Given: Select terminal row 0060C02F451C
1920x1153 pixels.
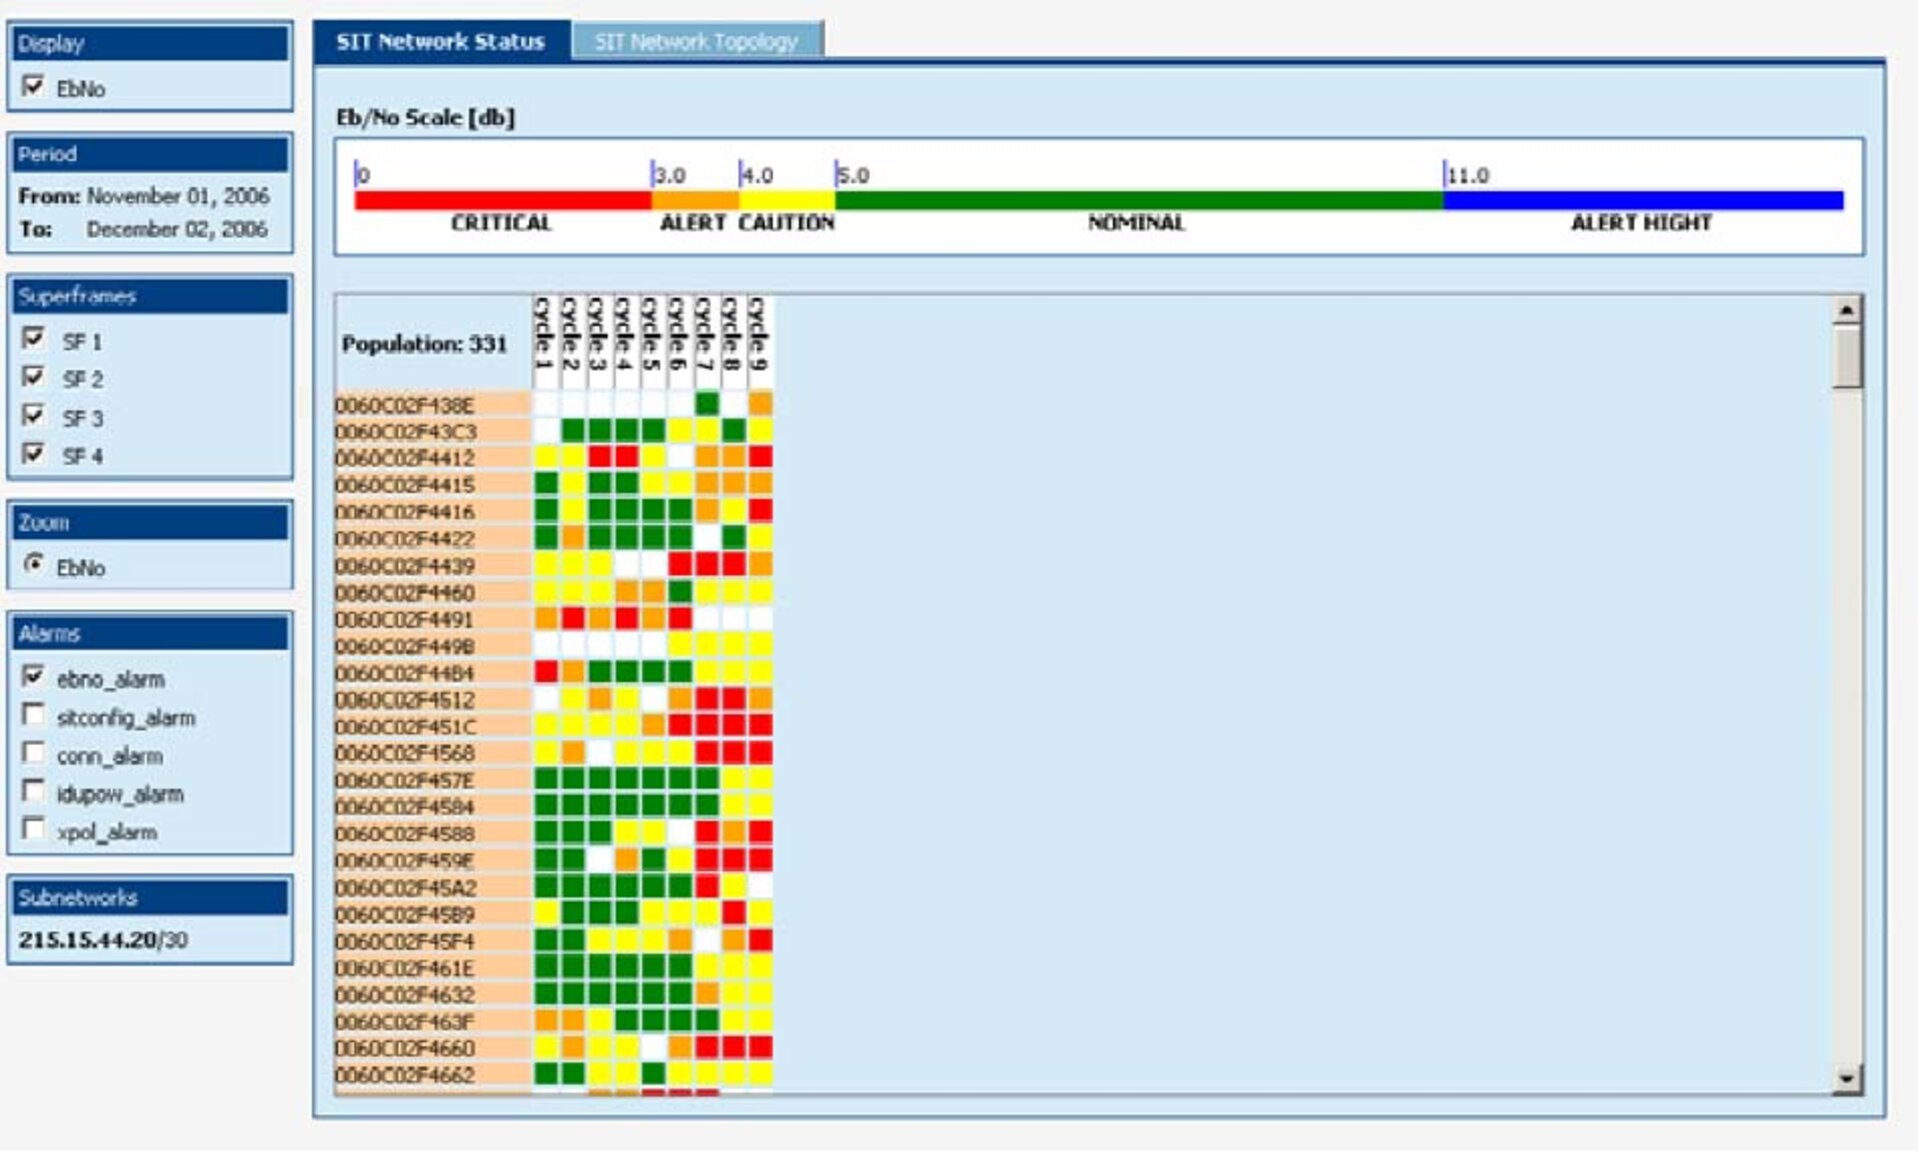Looking at the screenshot, I should coord(432,727).
